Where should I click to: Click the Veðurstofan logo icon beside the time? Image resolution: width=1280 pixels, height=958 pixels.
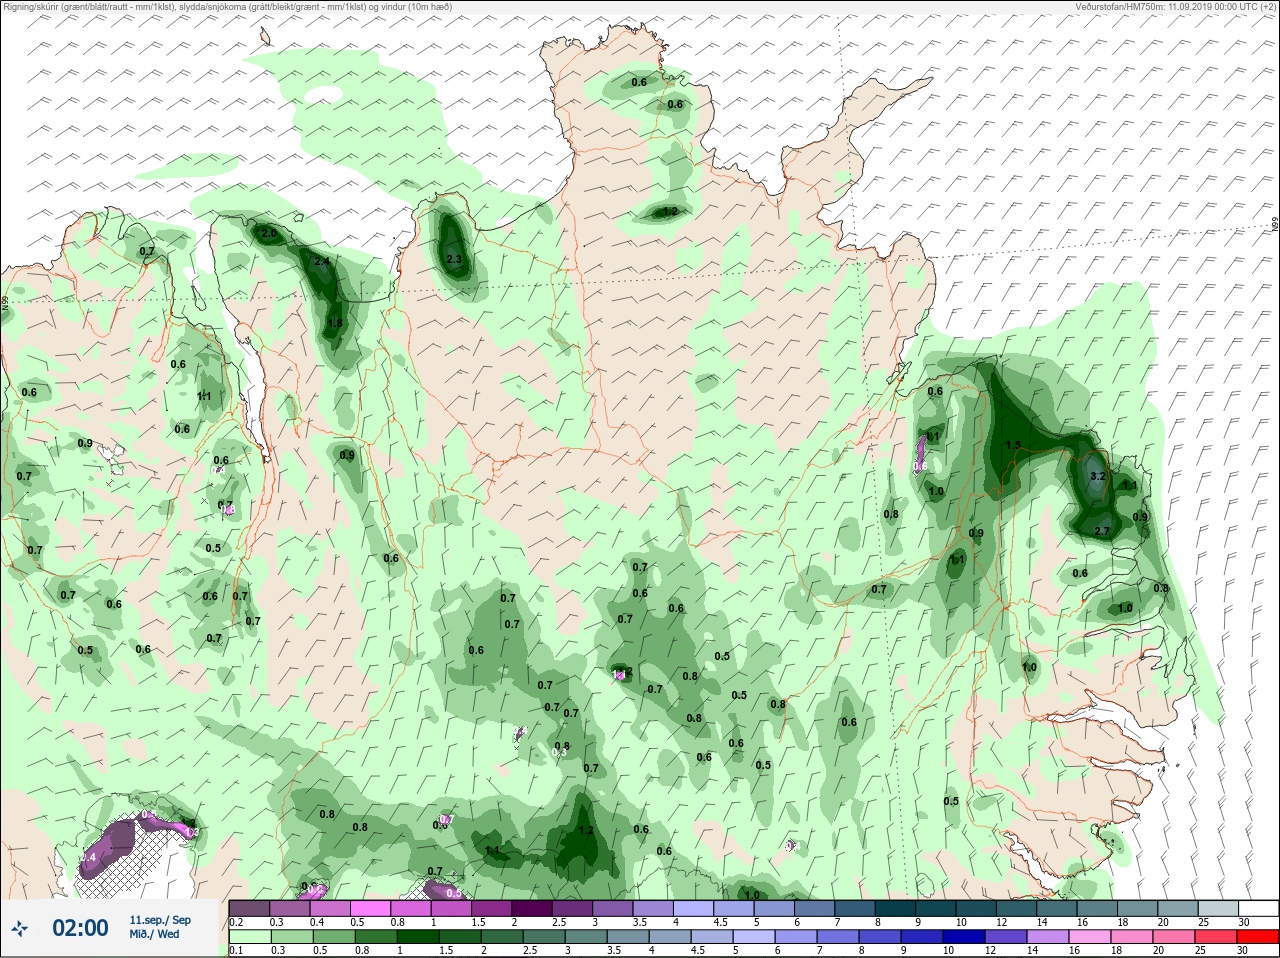pyautogui.click(x=19, y=928)
